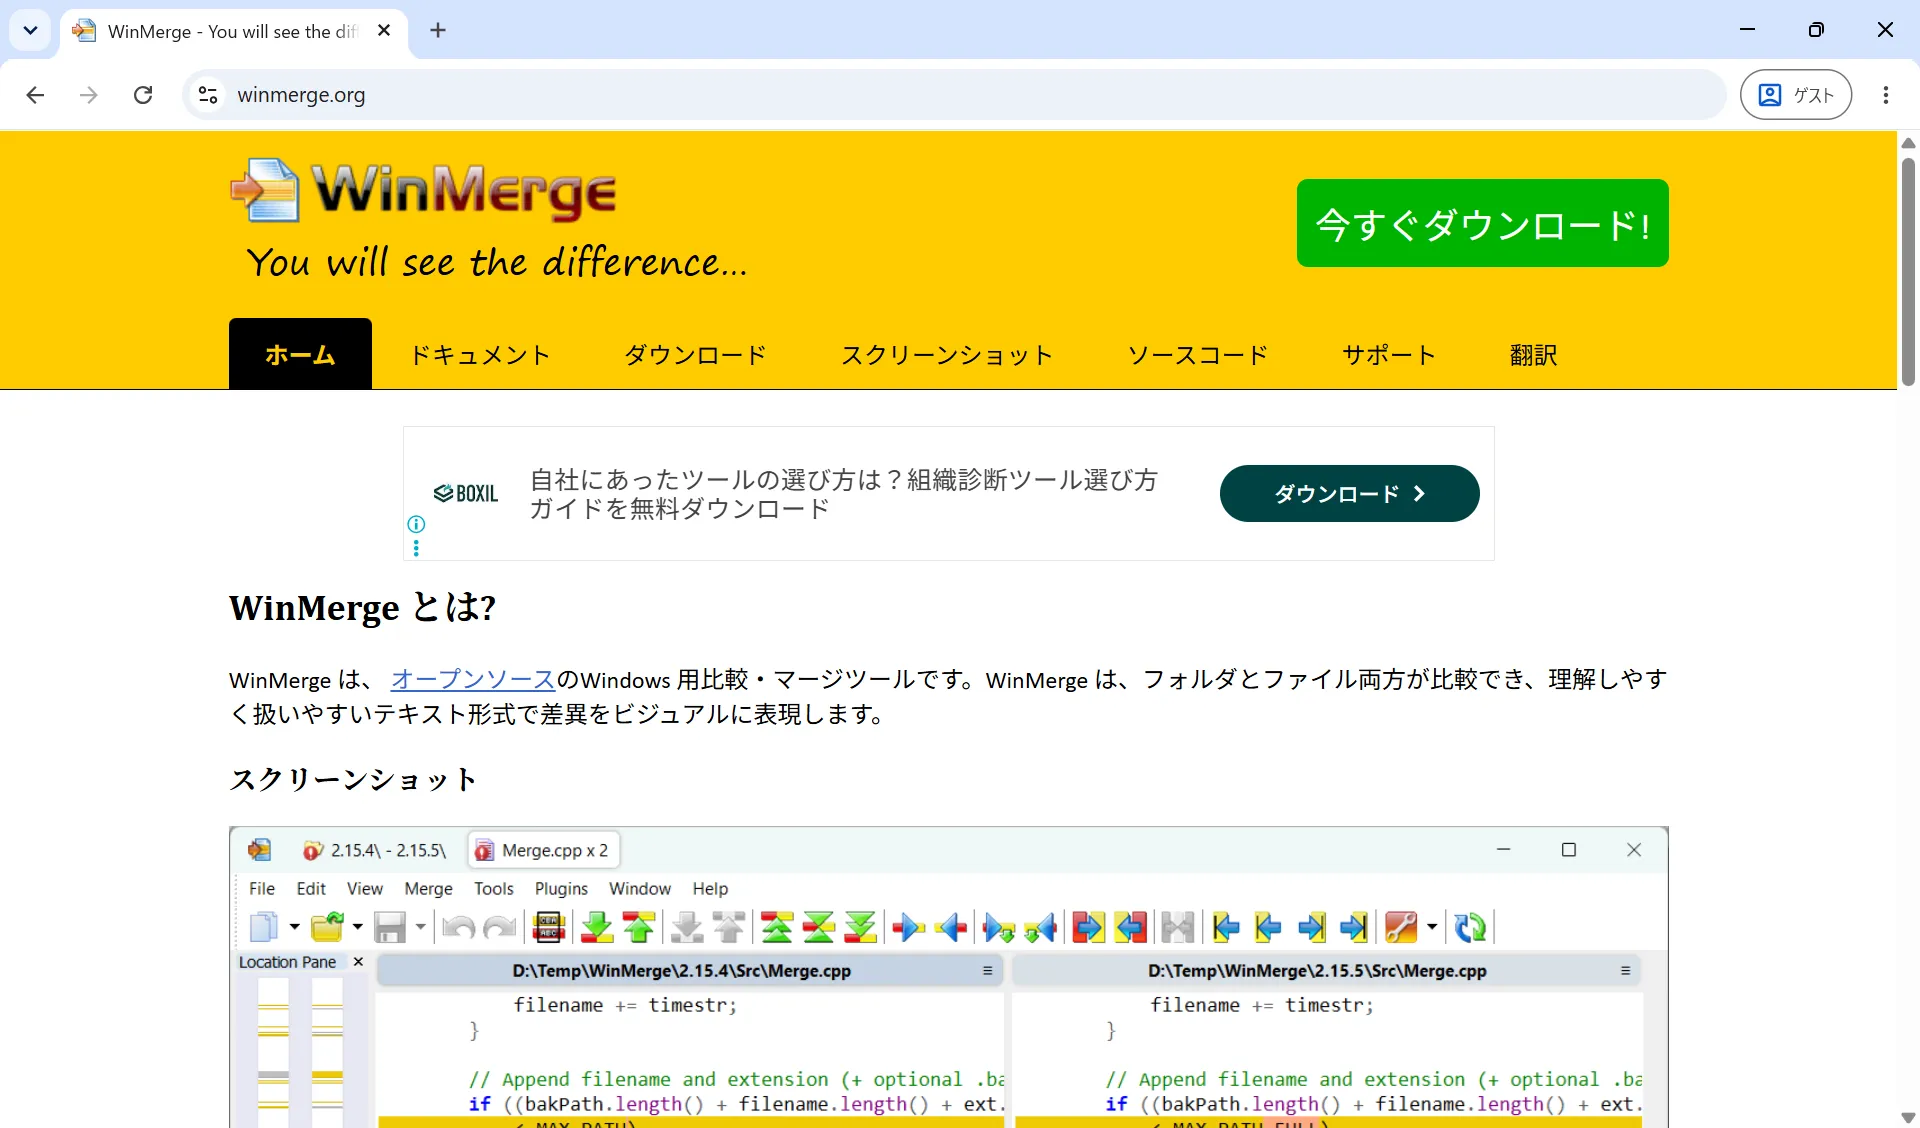The width and height of the screenshot is (1920, 1128).
Task: Open the スクリーンショット navigation tab
Action: [x=947, y=354]
